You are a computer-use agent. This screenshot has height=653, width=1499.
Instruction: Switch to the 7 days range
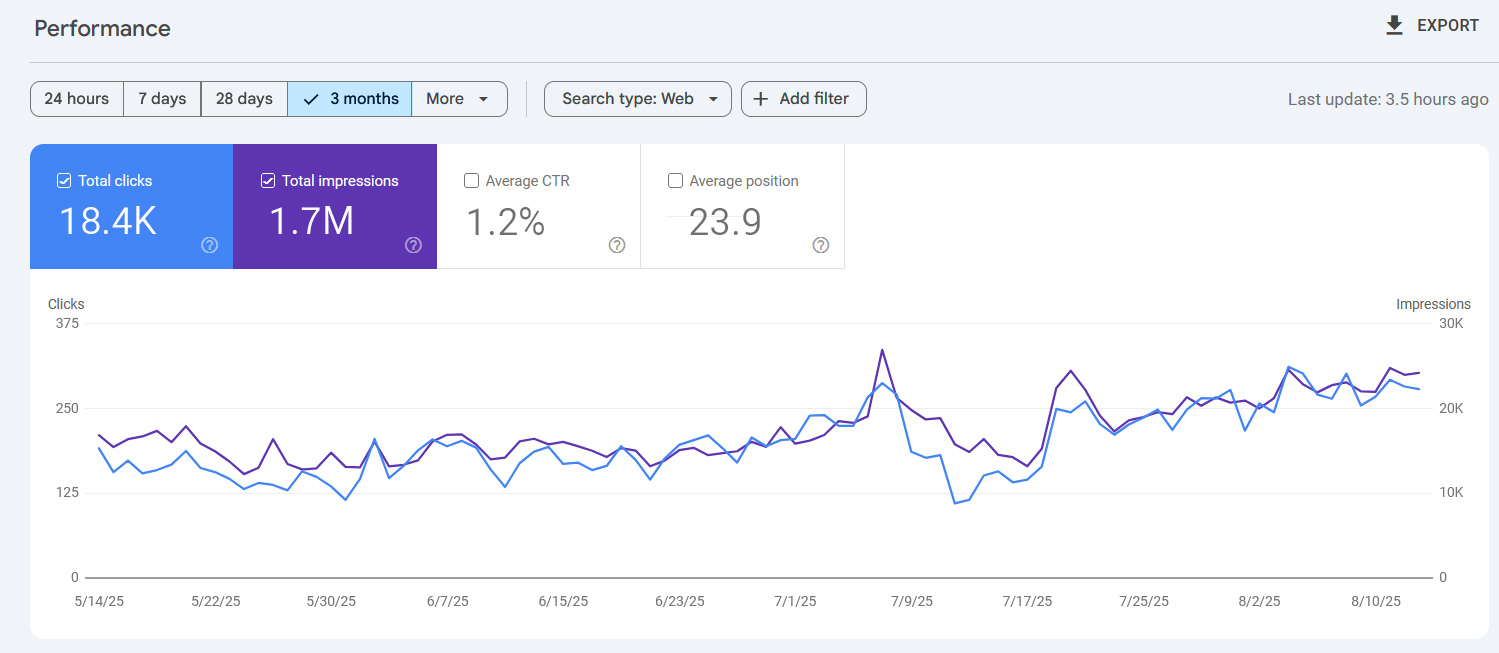pyautogui.click(x=162, y=99)
